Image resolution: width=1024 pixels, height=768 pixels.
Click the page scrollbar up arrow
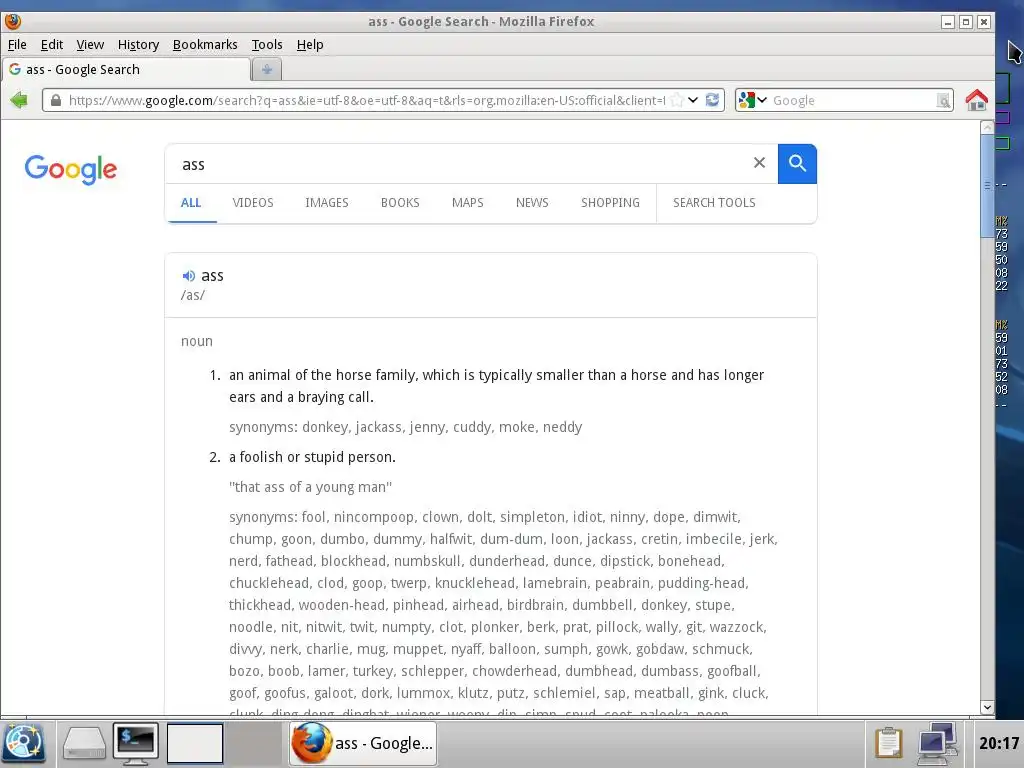pos(987,128)
